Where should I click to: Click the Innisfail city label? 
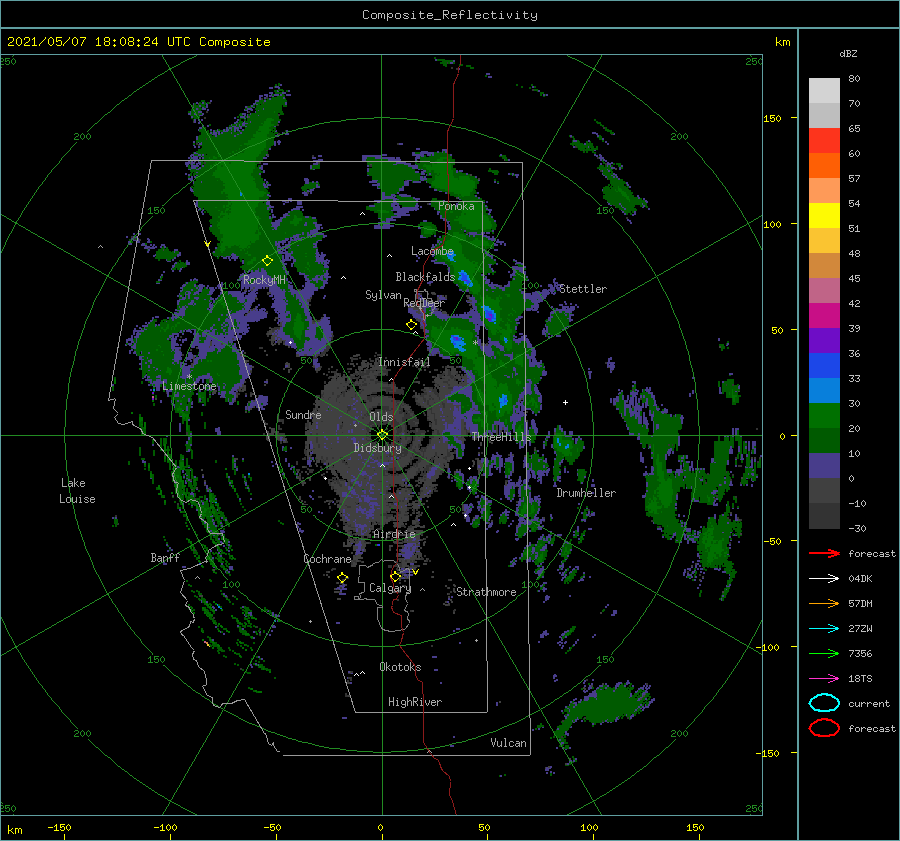(x=404, y=362)
